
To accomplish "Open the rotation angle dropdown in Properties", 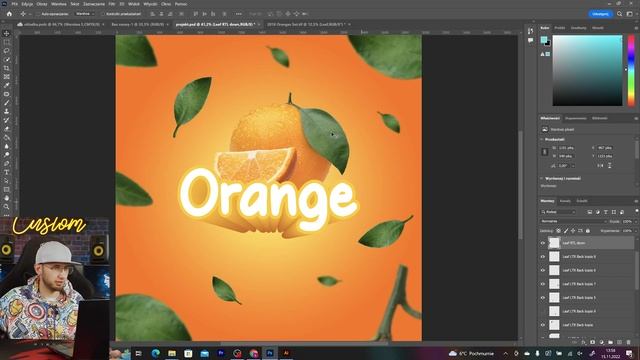I will [x=573, y=166].
